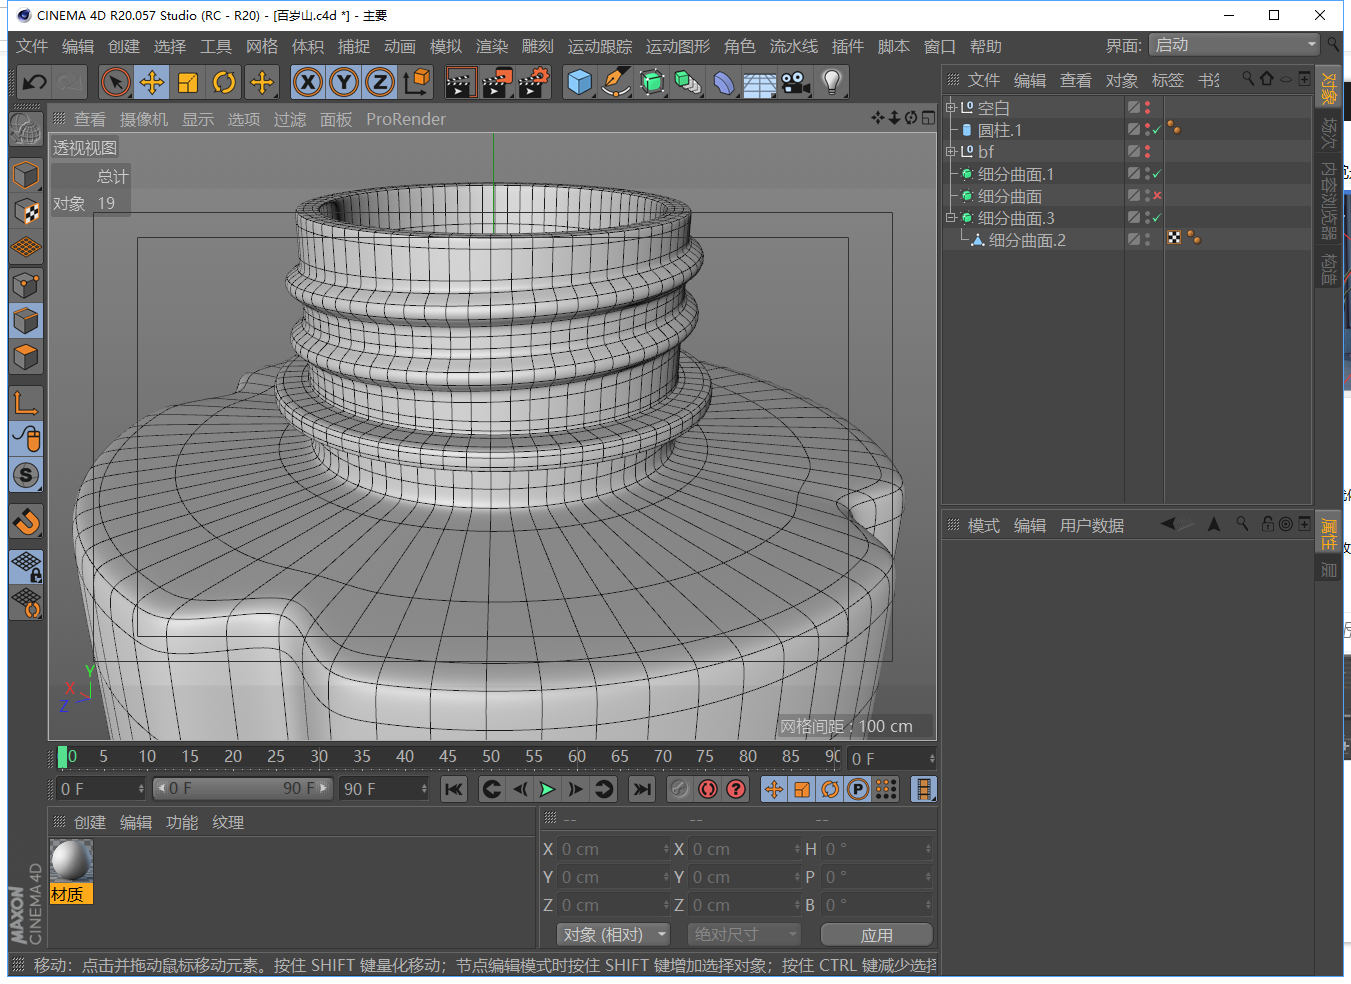The image size is (1351, 984).
Task: Select the 材质 material thumbnail
Action: point(71,861)
